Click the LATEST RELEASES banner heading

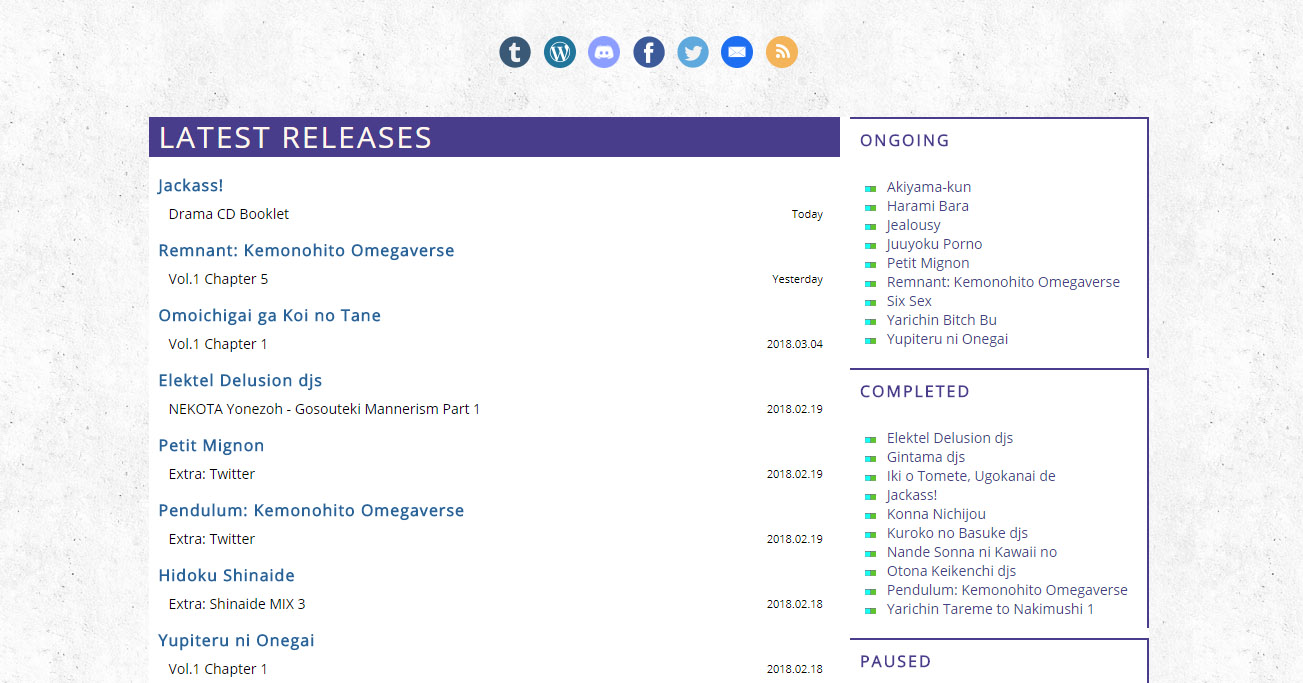296,137
